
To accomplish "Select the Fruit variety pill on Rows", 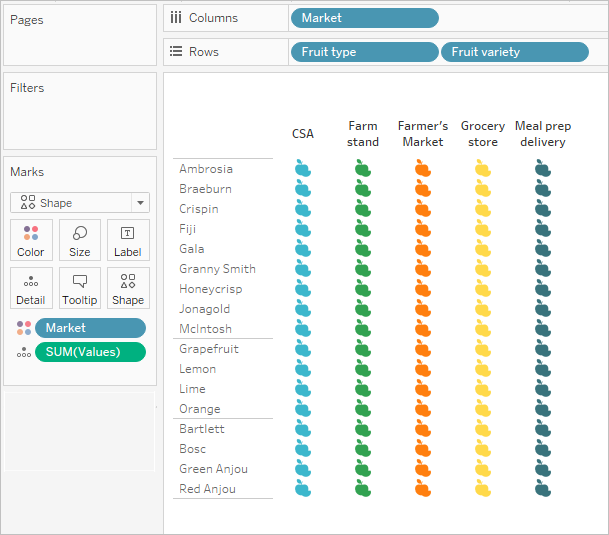I will tap(515, 52).
